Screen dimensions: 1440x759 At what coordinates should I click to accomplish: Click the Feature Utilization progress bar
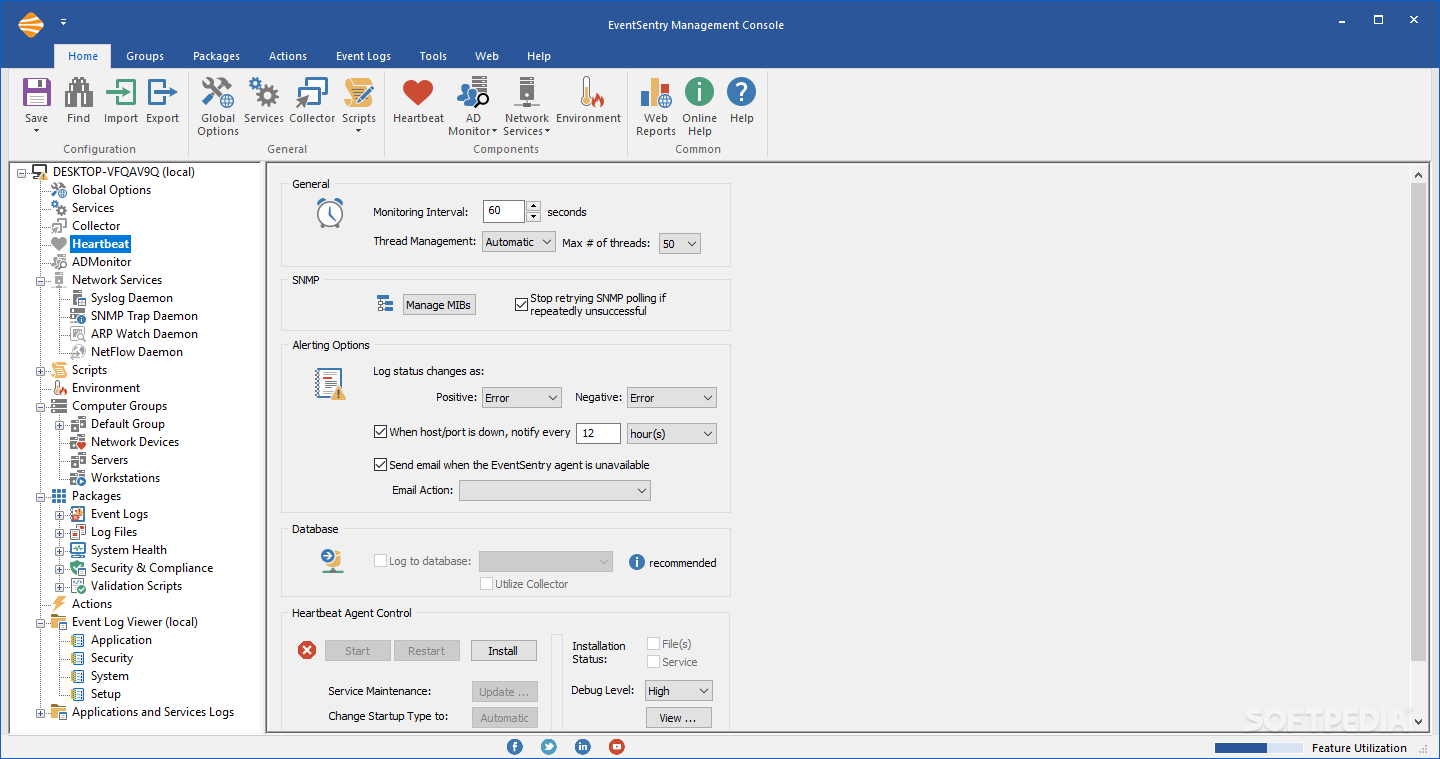click(1258, 748)
